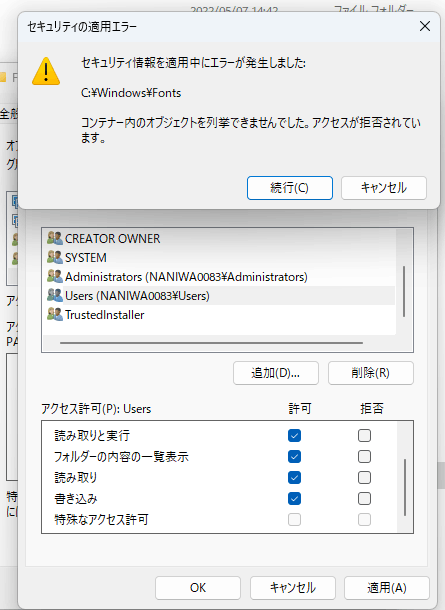445x610 pixels.
Task: Click the TrustedInstaller group icon
Action: (x=54, y=314)
